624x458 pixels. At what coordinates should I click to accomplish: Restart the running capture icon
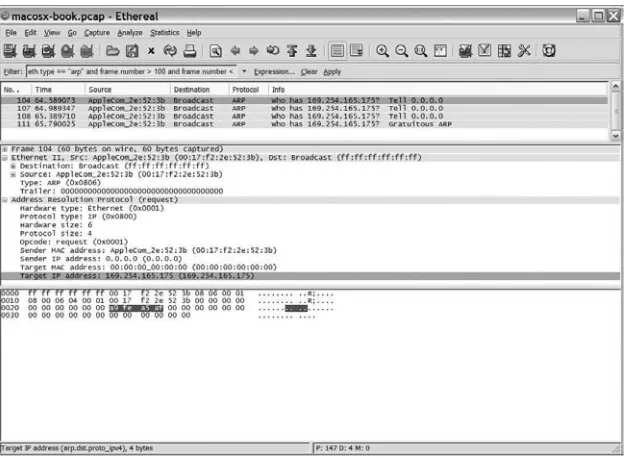tap(87, 51)
